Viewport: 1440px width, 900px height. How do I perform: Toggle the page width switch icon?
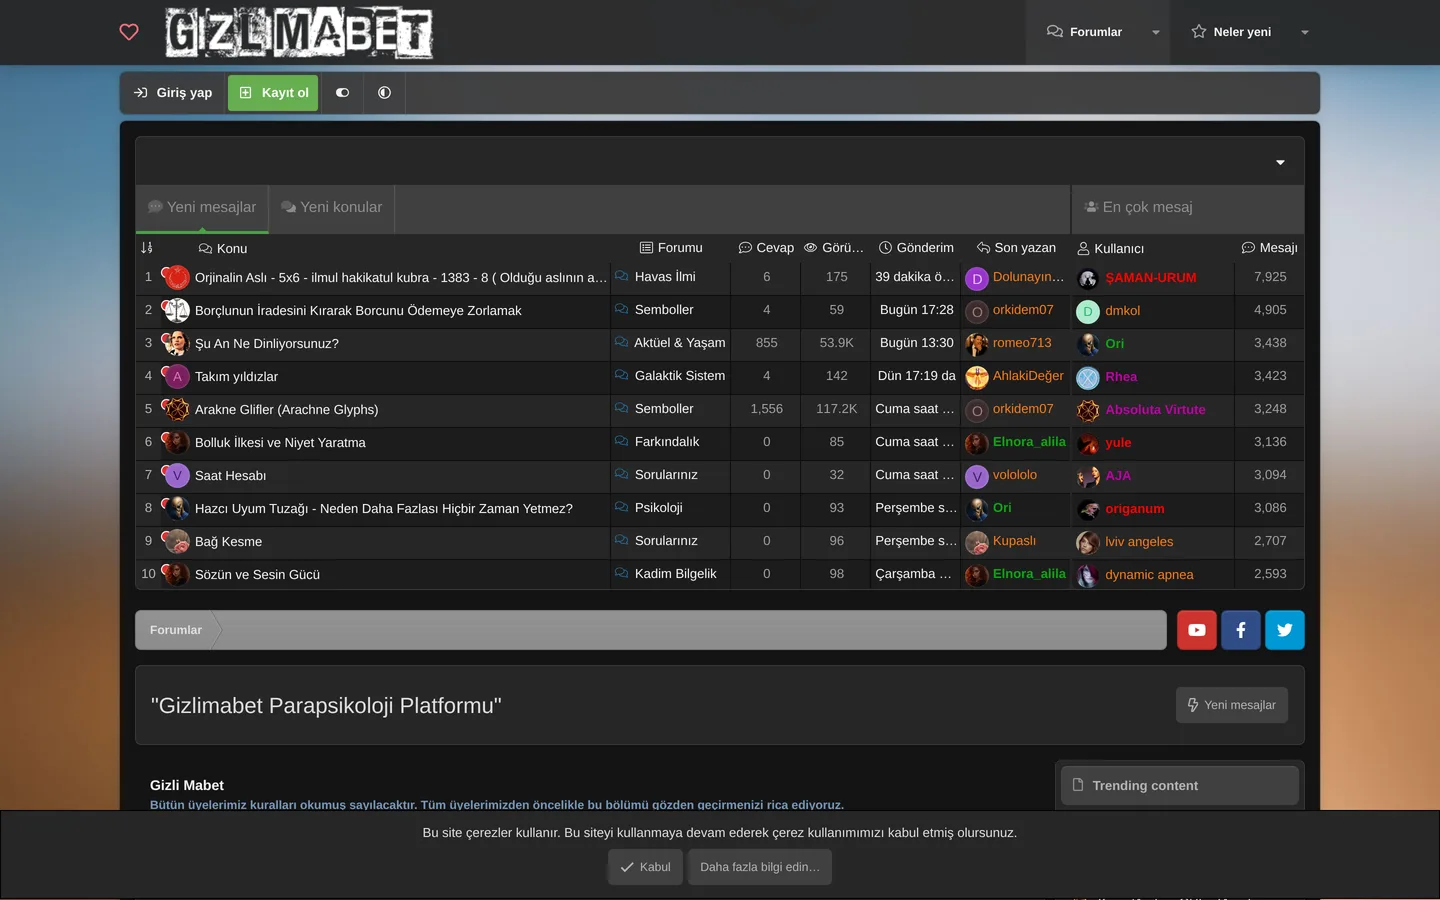point(343,93)
